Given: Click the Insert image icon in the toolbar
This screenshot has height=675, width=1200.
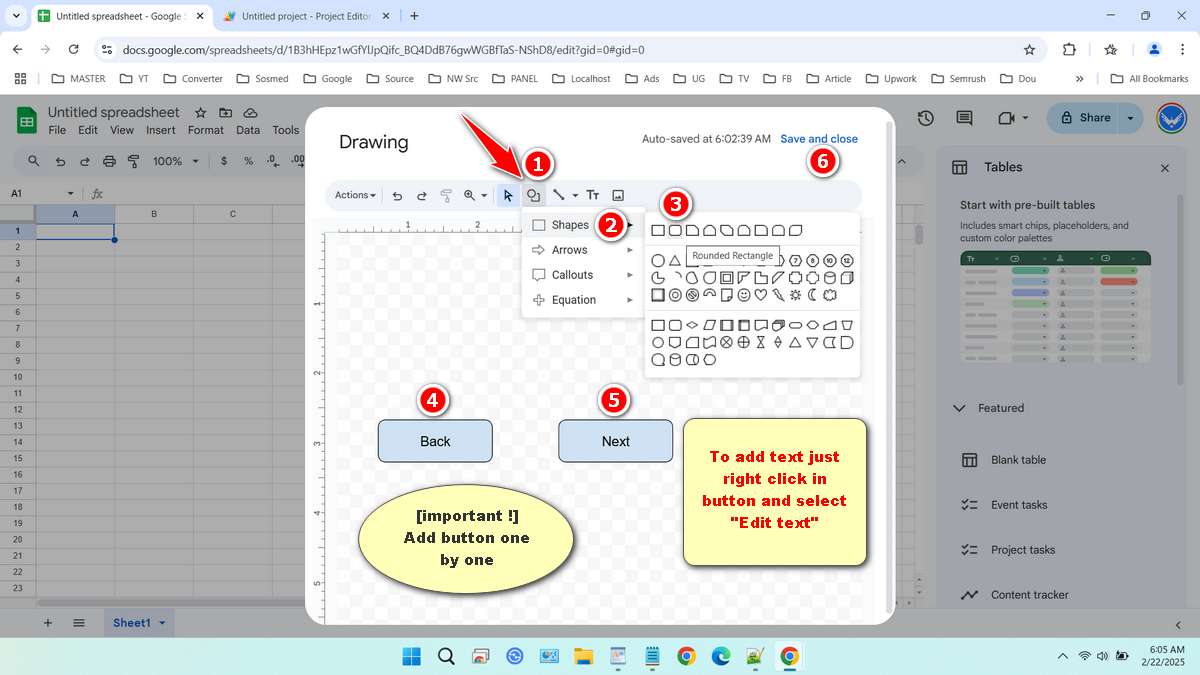Looking at the screenshot, I should [618, 195].
